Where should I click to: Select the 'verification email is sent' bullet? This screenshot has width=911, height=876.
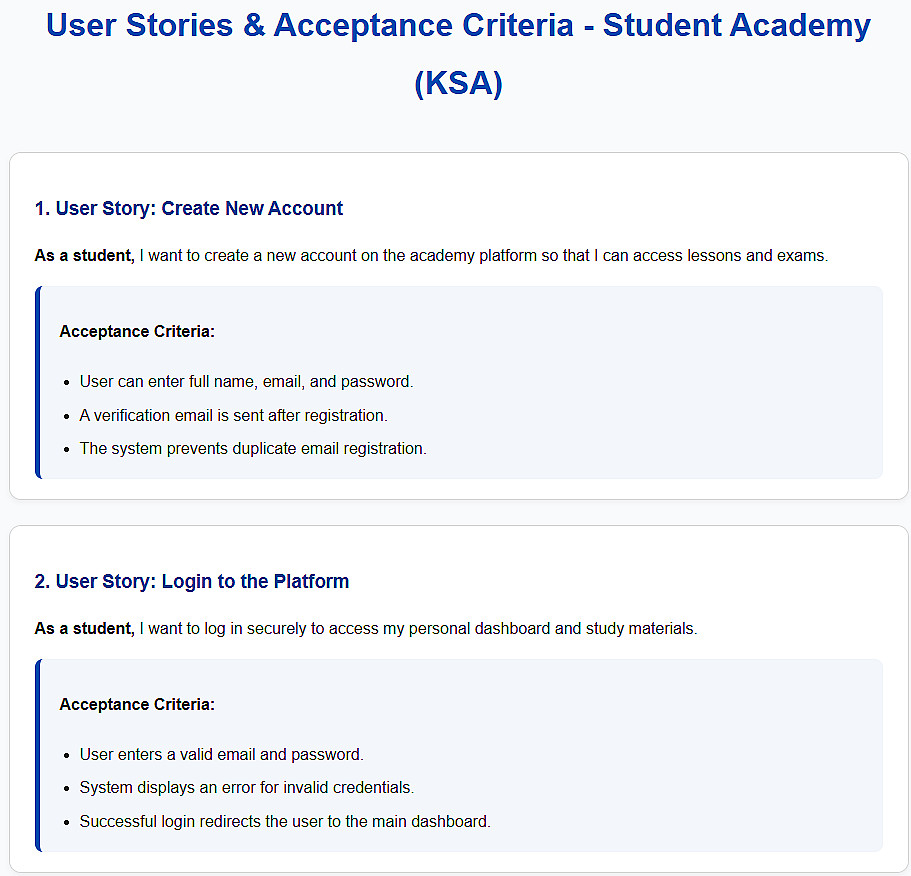233,415
